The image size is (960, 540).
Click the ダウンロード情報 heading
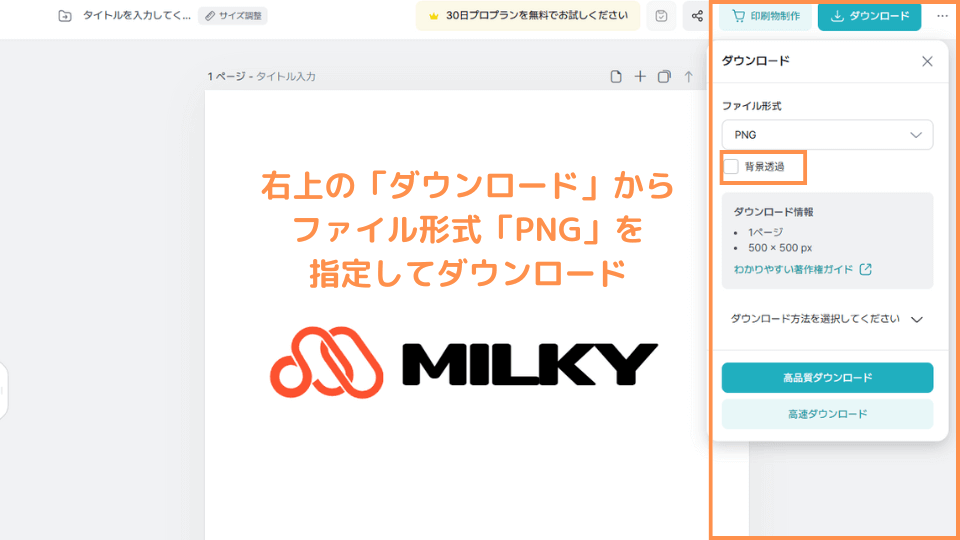[773, 212]
